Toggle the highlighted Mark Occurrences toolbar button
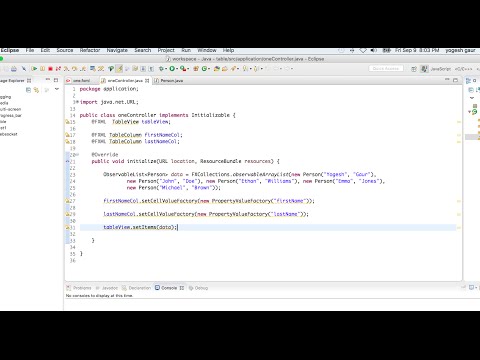 coord(119,69)
